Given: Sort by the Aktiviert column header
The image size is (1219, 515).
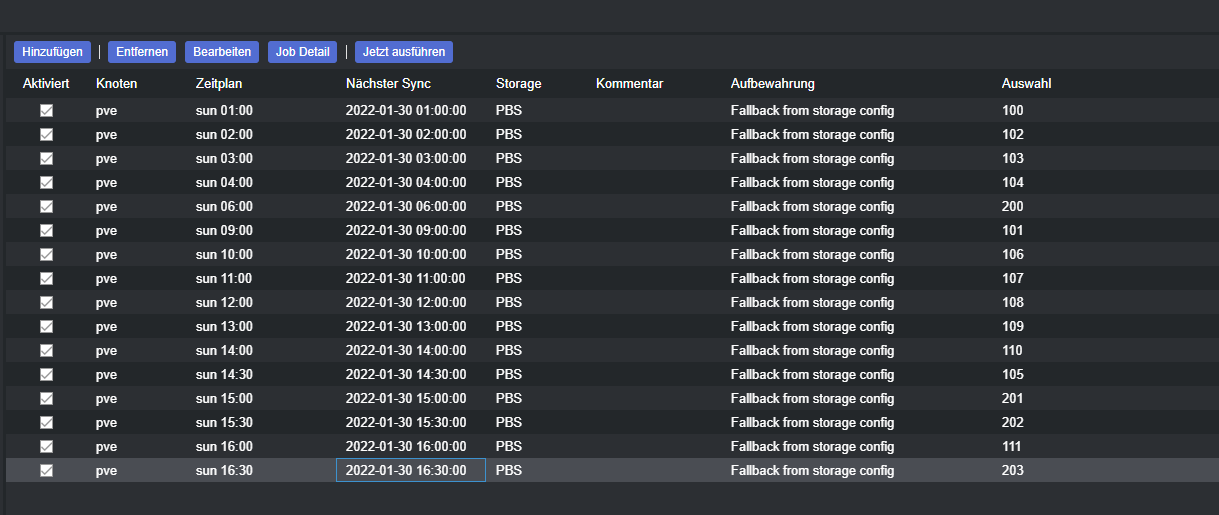Looking at the screenshot, I should (46, 84).
